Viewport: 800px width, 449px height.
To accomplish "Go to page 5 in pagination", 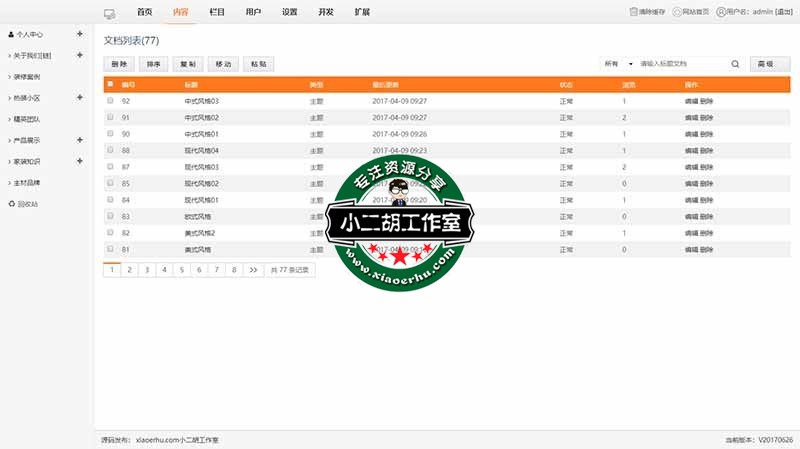I will point(181,270).
